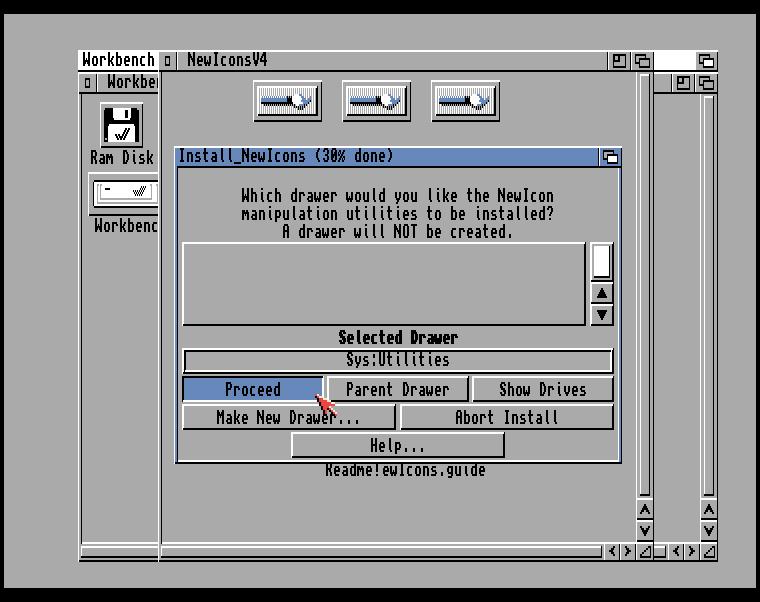This screenshot has width=760, height=602.
Task: Click the rightmost slider icon in NewIconsV4
Action: 465,101
